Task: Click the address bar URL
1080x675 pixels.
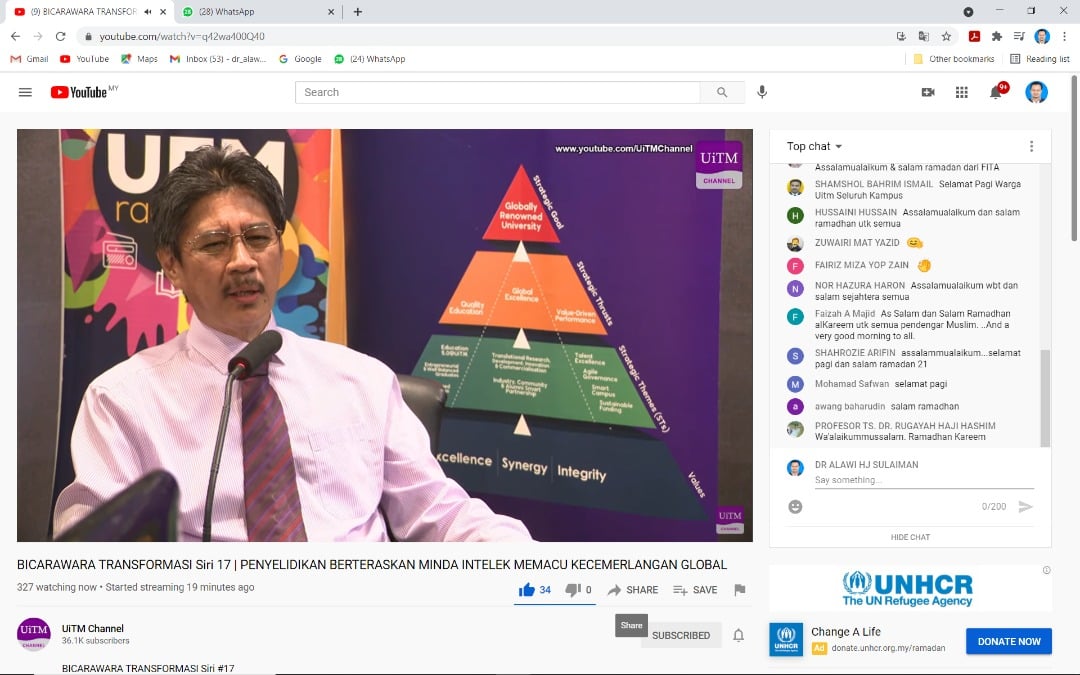Action: (182, 37)
